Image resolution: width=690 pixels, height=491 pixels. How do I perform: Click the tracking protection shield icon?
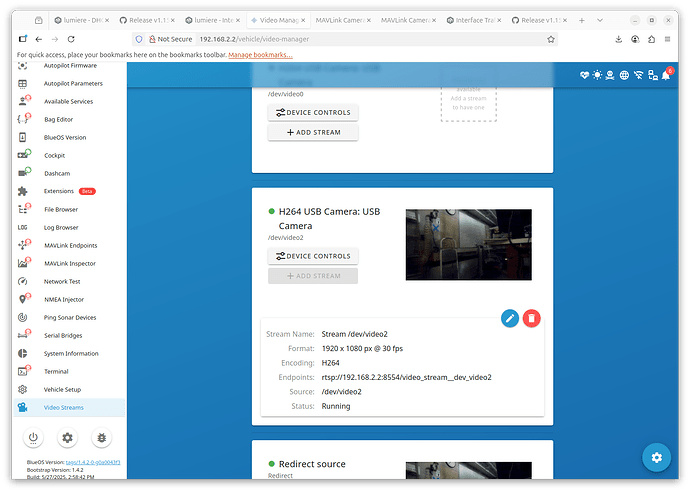coord(139,39)
